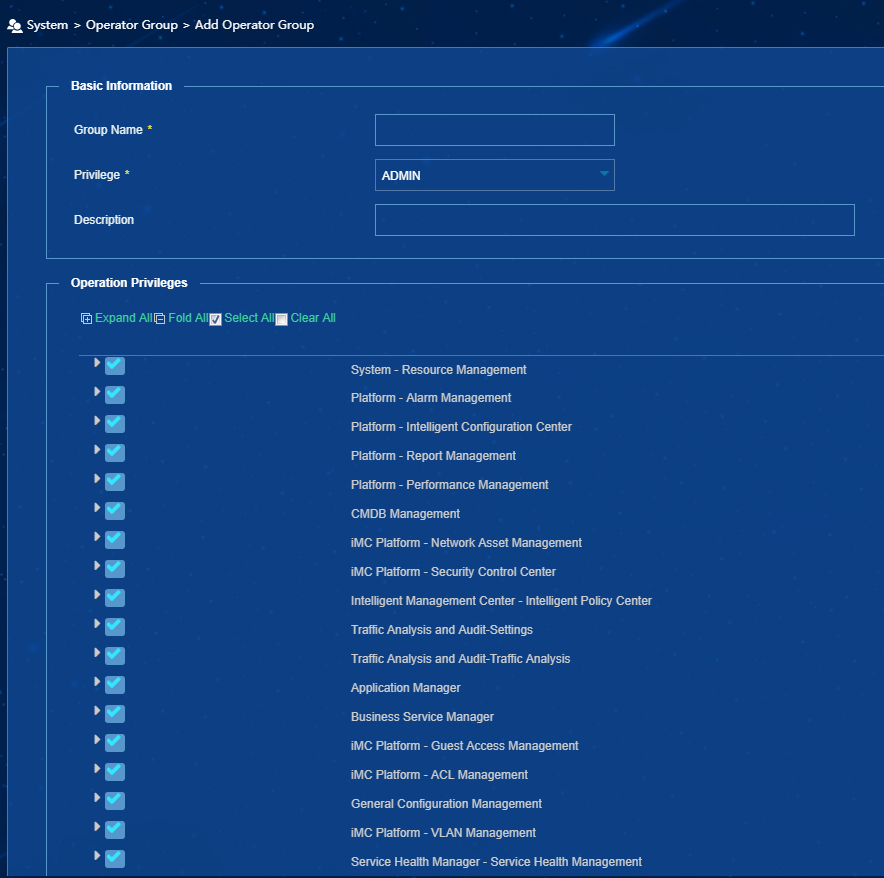This screenshot has width=884, height=878.
Task: Click Select All link
Action: 249,318
